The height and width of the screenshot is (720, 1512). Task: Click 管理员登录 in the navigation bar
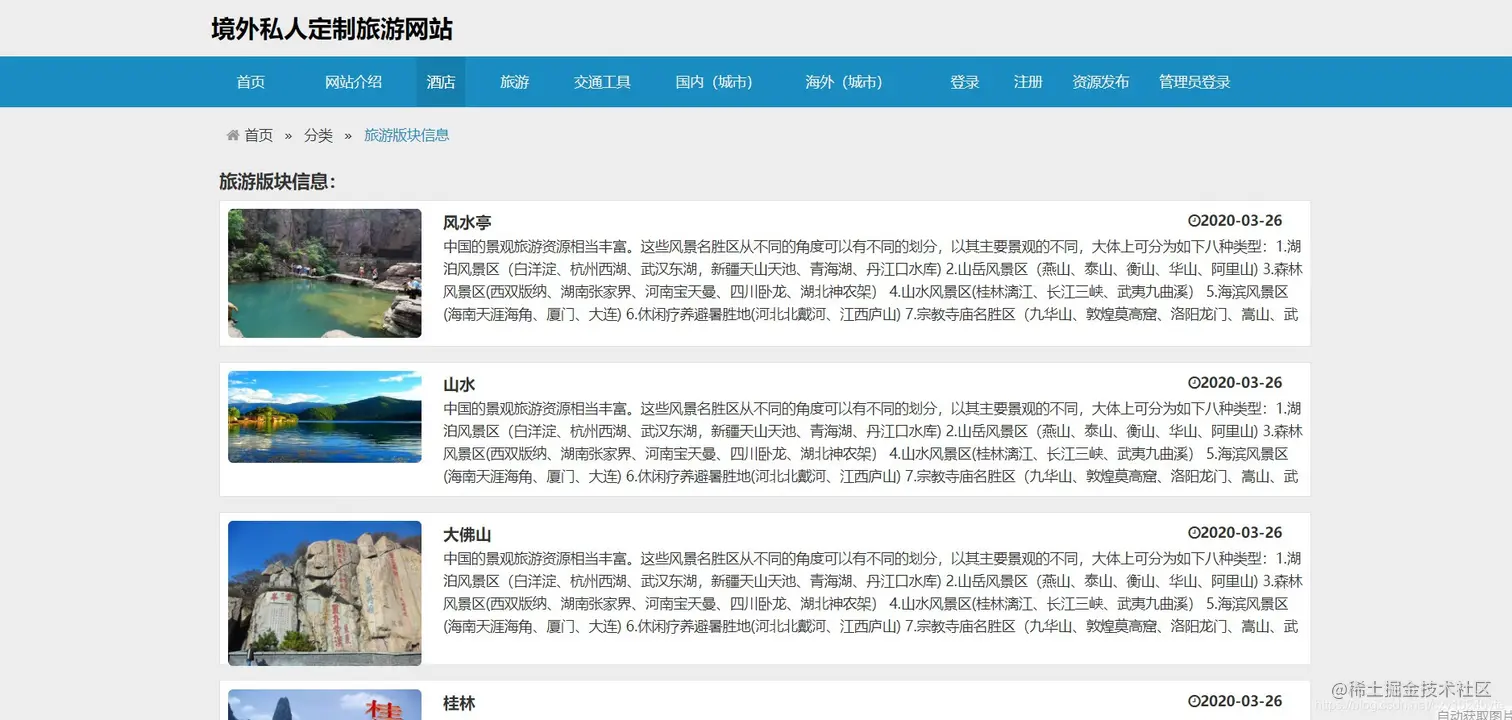(x=1194, y=82)
